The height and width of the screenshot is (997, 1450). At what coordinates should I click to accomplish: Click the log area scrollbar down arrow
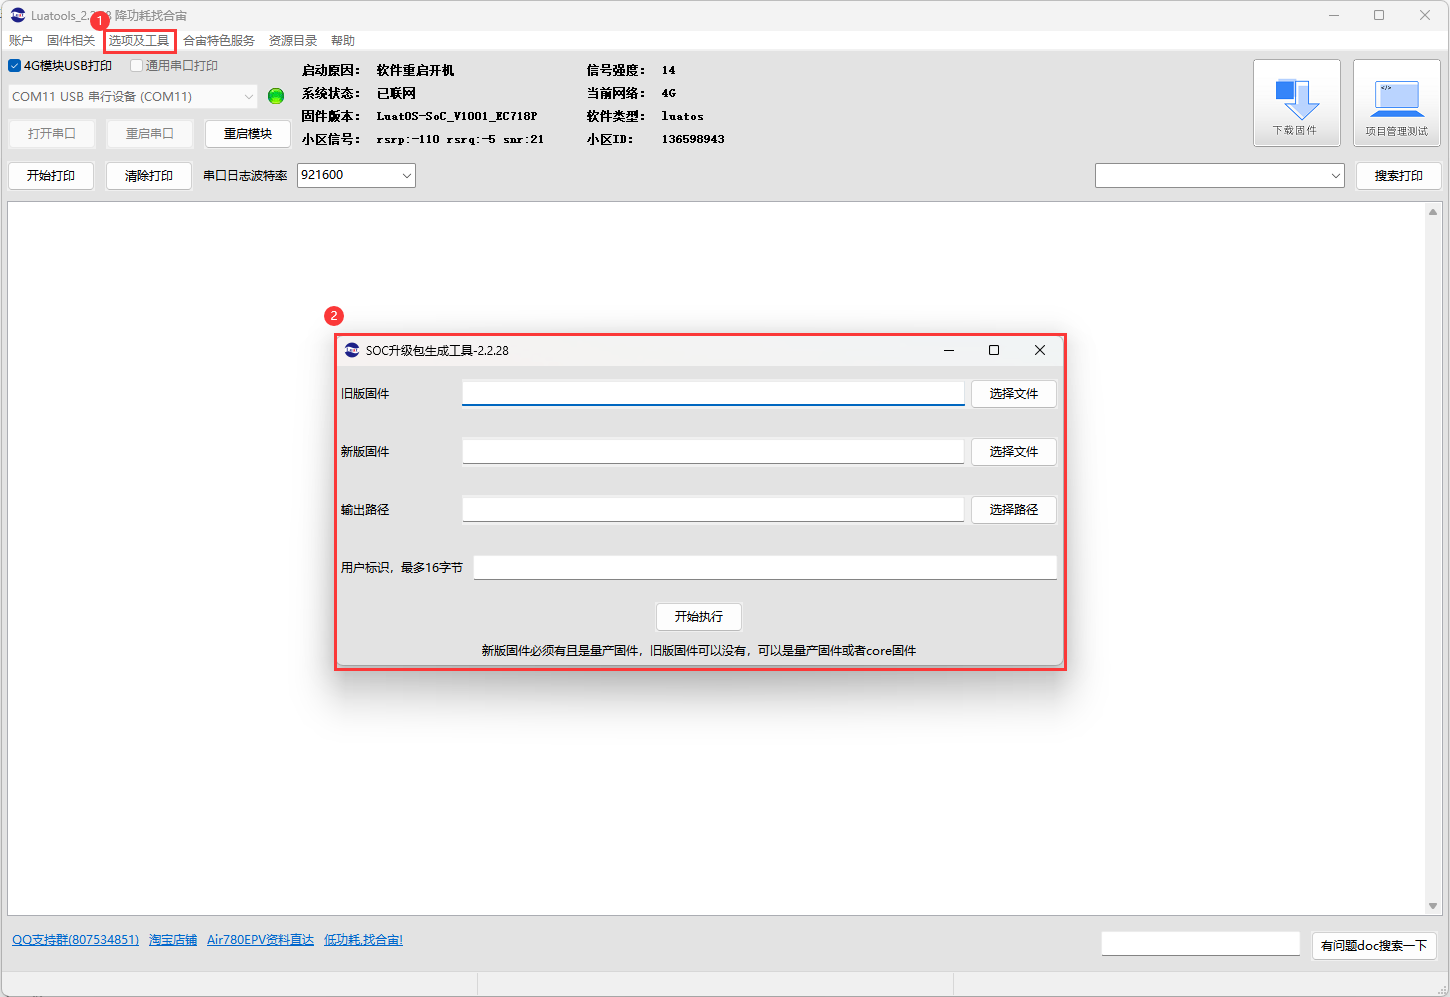point(1433,906)
